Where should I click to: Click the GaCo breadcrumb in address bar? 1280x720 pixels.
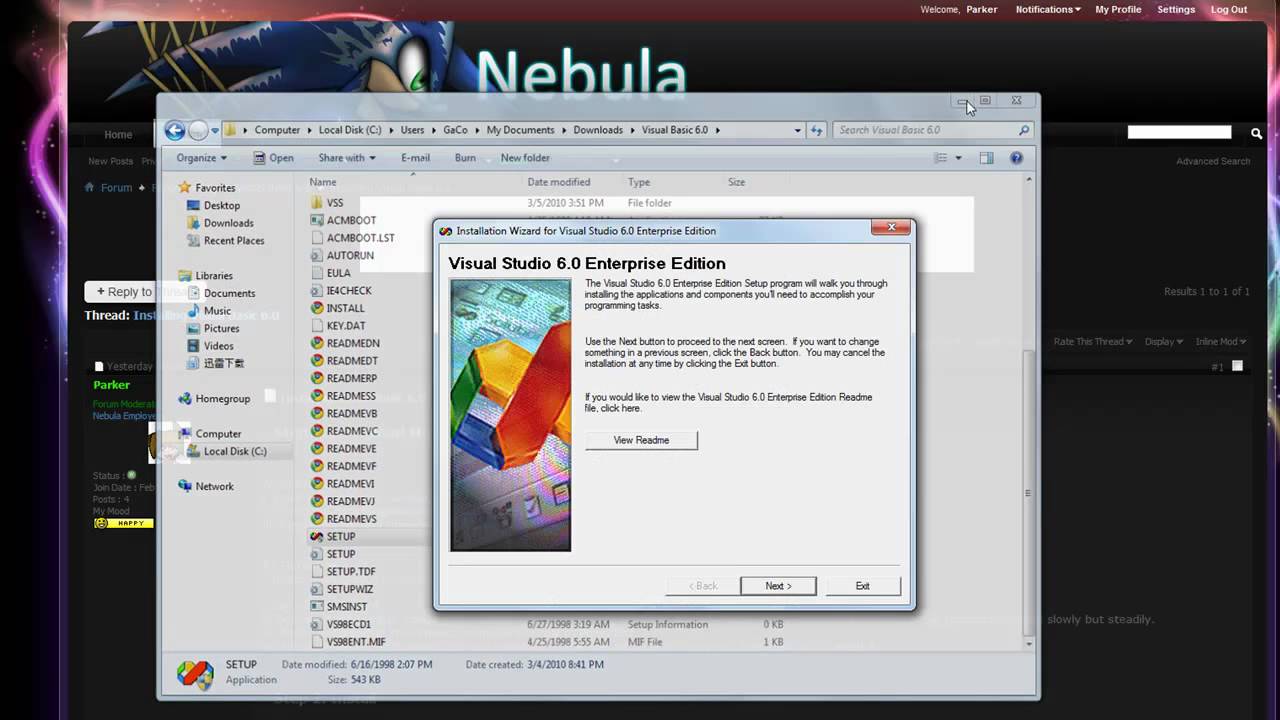455,130
